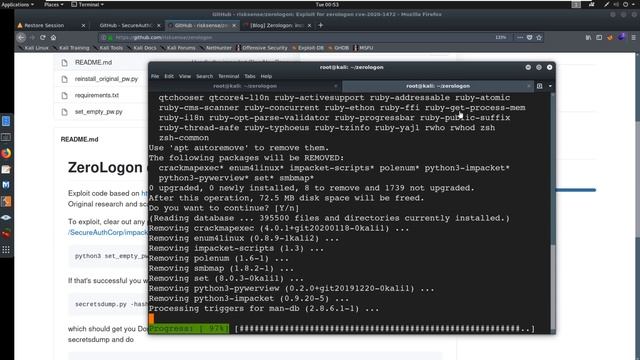Toggle Firefox sidebar view icon
Screen dimensions: 640x360
pos(599,37)
